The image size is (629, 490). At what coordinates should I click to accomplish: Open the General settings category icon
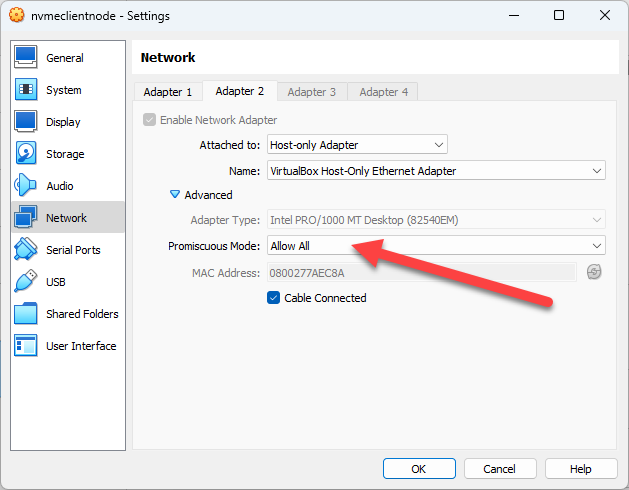pyautogui.click(x=26, y=58)
